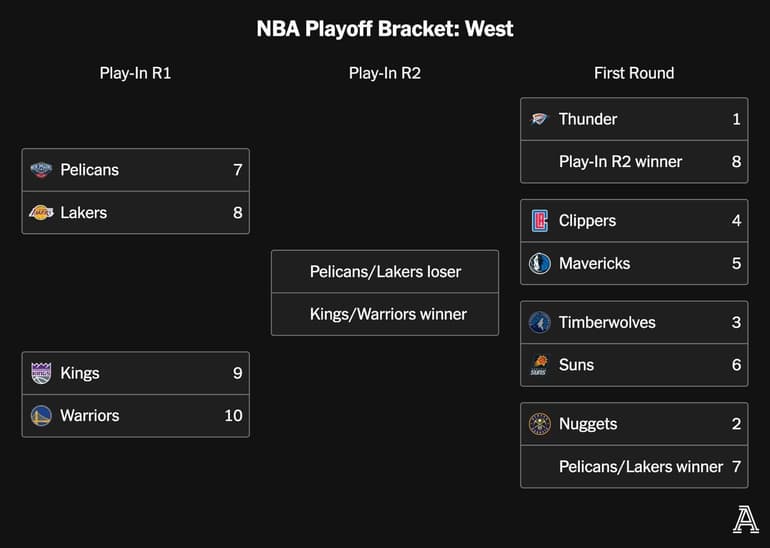
Task: Click the Kings/Warriors winner slot
Action: tap(385, 314)
